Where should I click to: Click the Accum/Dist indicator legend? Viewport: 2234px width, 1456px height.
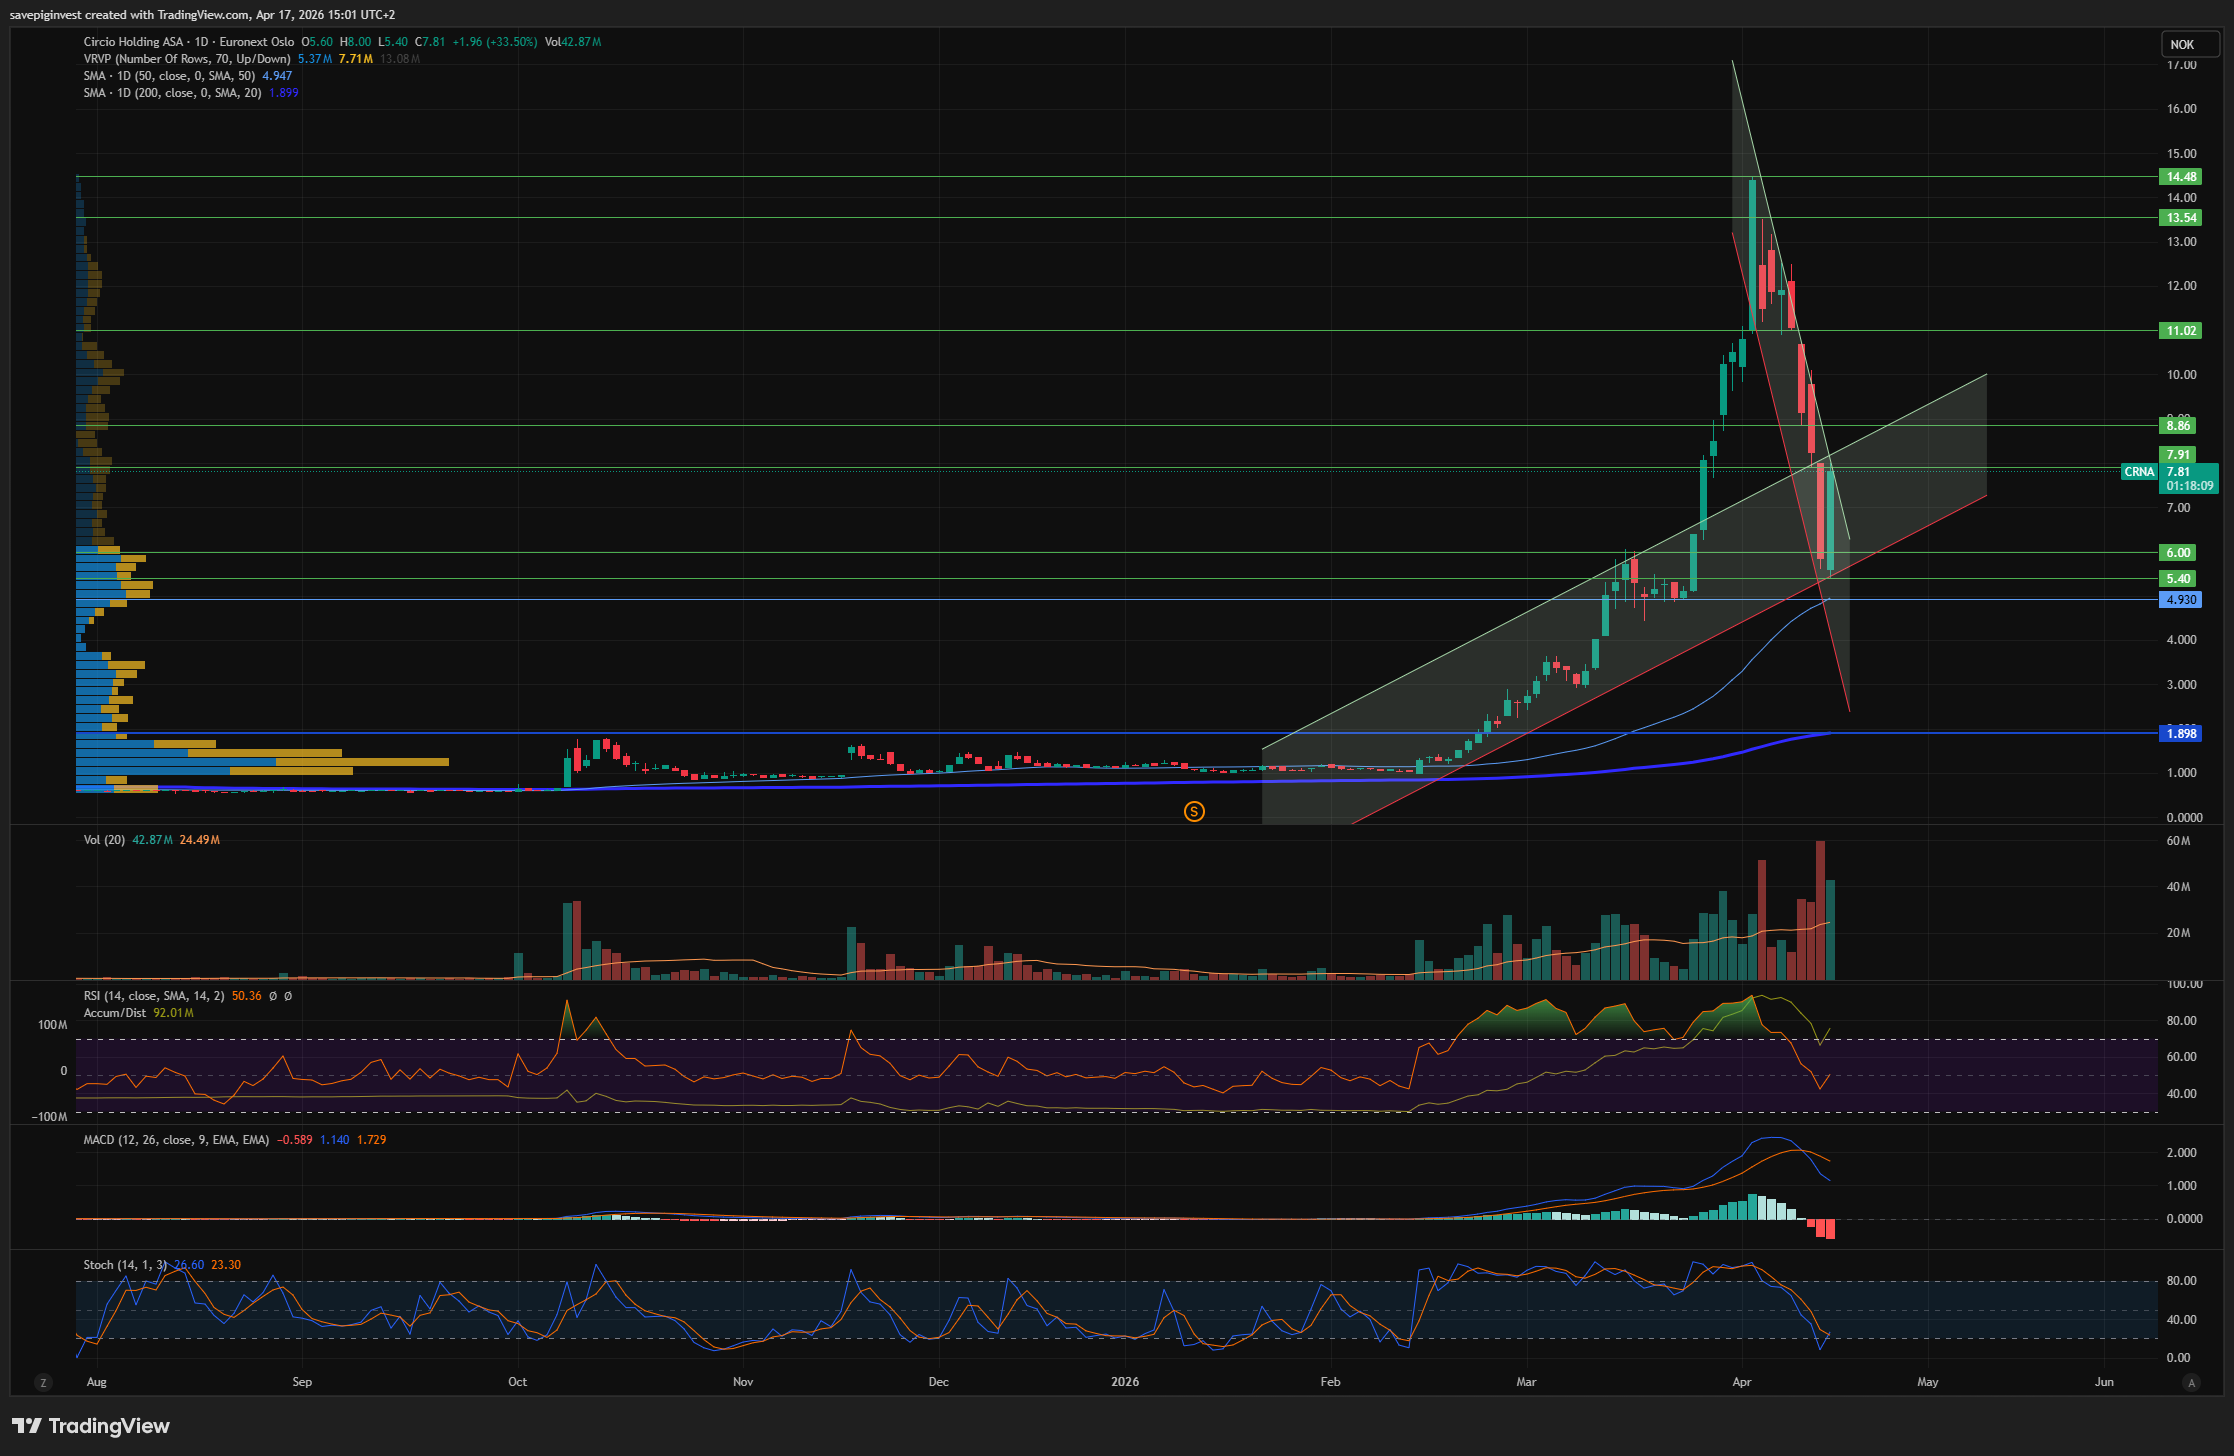tap(115, 1013)
